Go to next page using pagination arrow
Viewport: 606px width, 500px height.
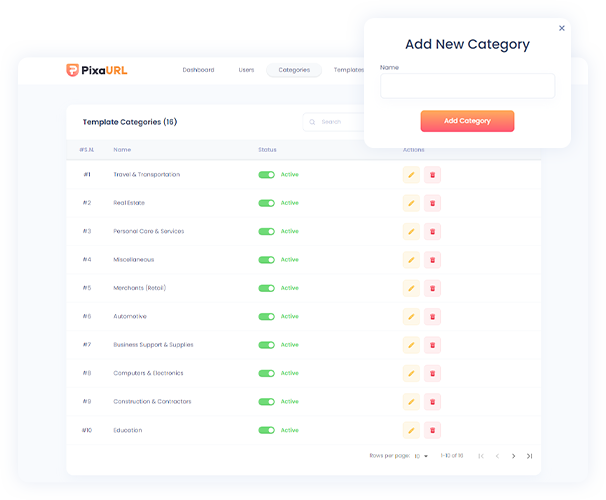tap(514, 456)
